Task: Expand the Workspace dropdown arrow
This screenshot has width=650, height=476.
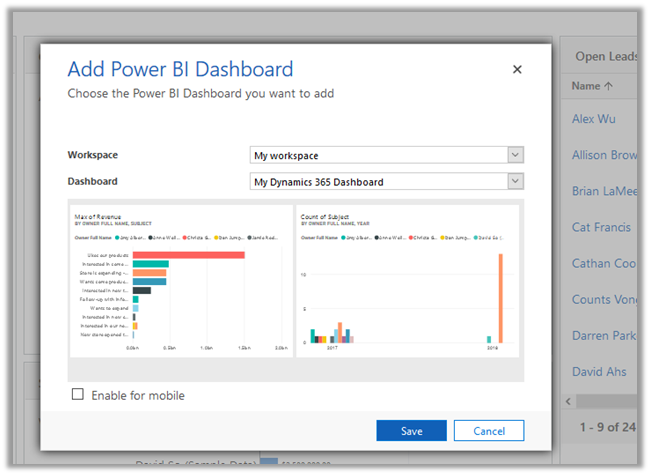Action: (515, 155)
